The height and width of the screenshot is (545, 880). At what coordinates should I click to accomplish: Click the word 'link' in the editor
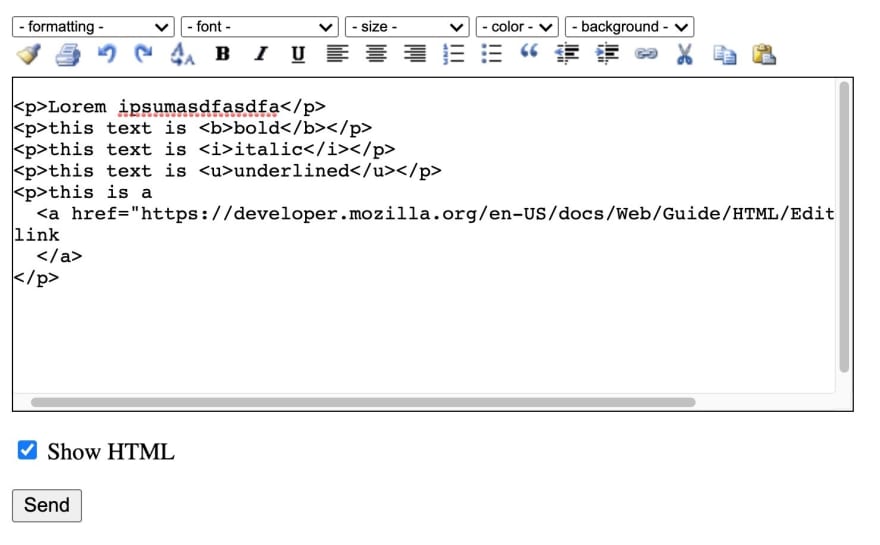coord(36,235)
